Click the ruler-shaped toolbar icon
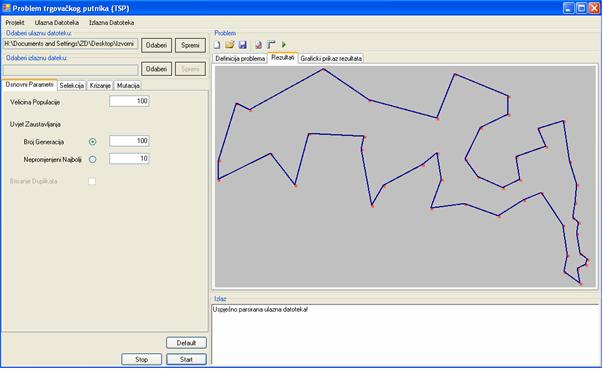This screenshot has height=369, width=604. (x=271, y=45)
